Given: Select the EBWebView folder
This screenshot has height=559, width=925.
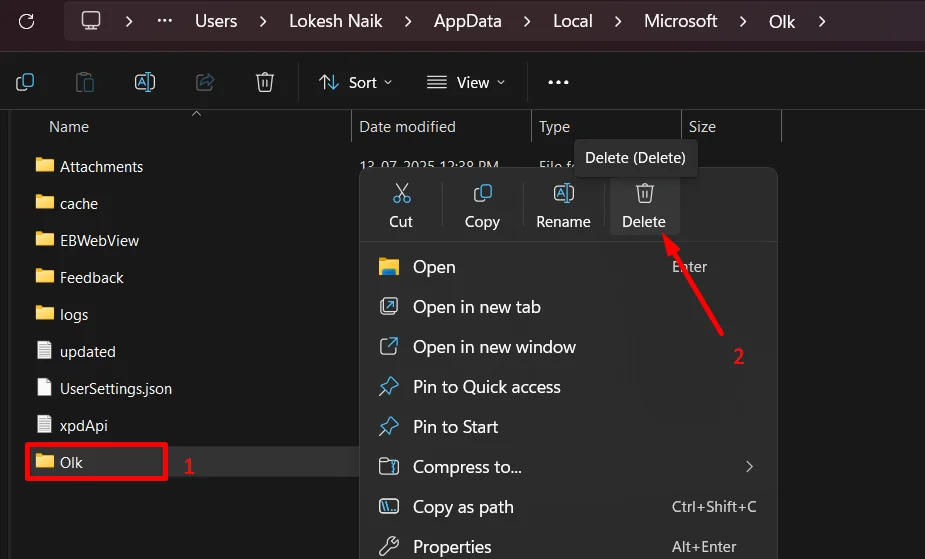Looking at the screenshot, I should pos(87,240).
